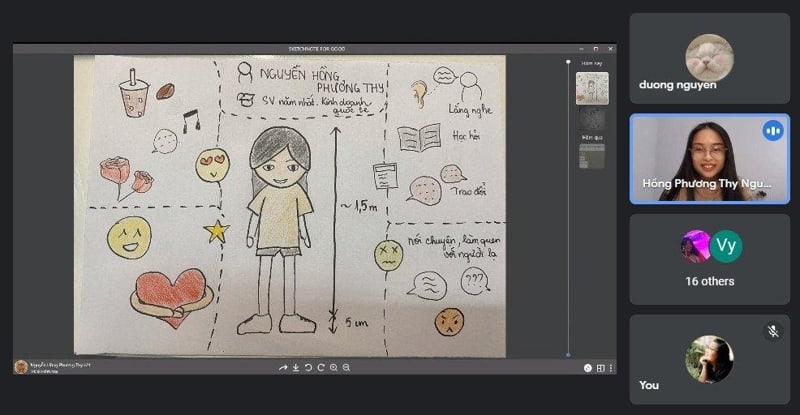This screenshot has height=415, width=800.
Task: Select the sketchnote thumbnail under Hôm nay
Action: pyautogui.click(x=592, y=87)
